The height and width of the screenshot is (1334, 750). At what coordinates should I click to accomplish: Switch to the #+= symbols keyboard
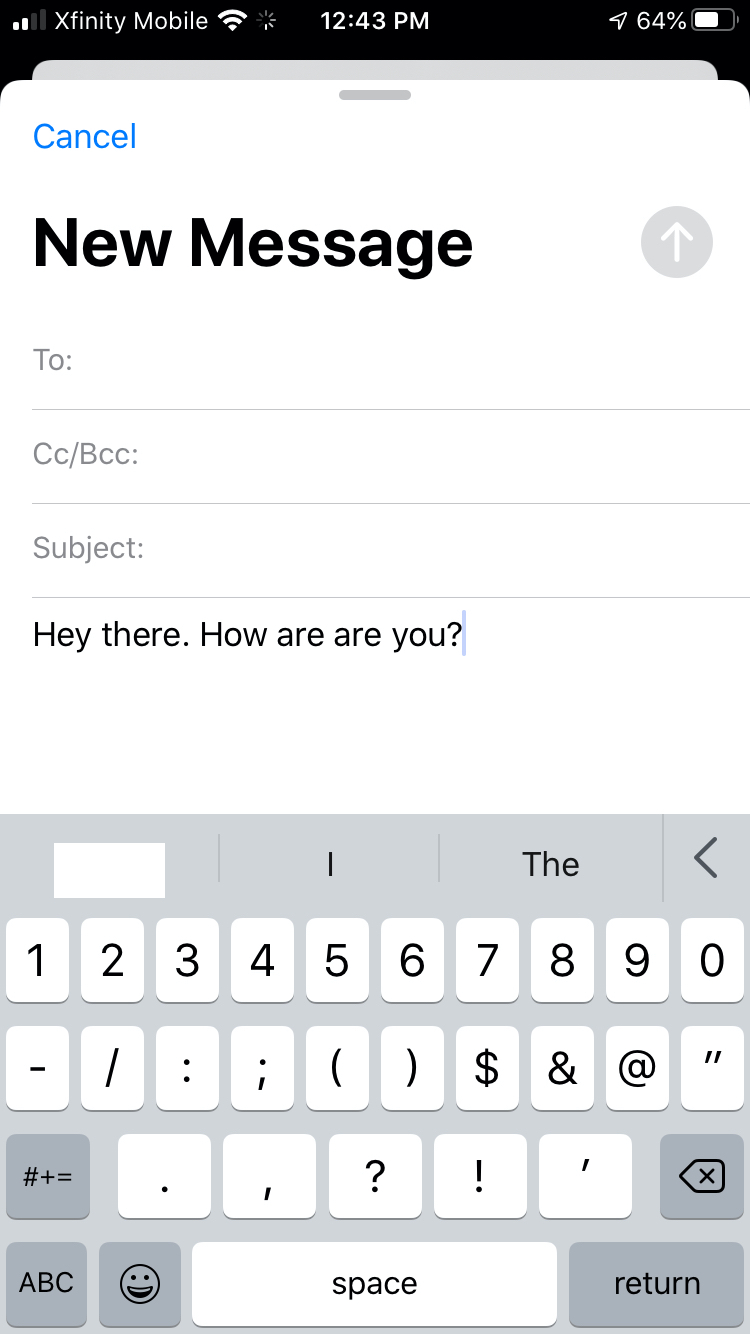tap(47, 1176)
